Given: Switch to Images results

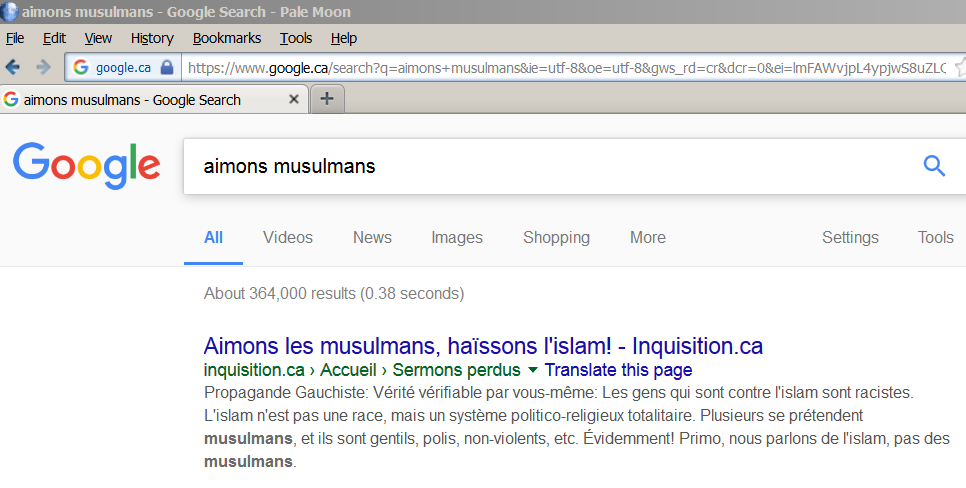Looking at the screenshot, I should point(457,237).
